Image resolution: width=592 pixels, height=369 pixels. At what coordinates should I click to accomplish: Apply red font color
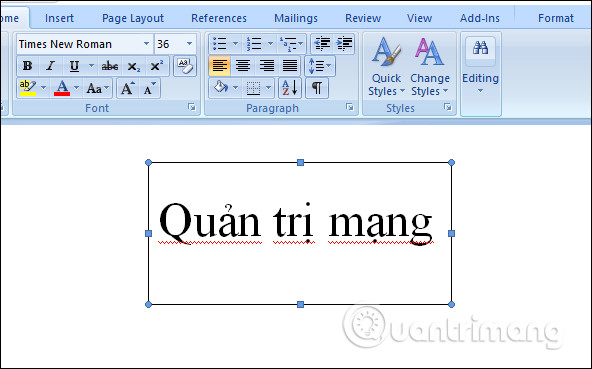[62, 88]
